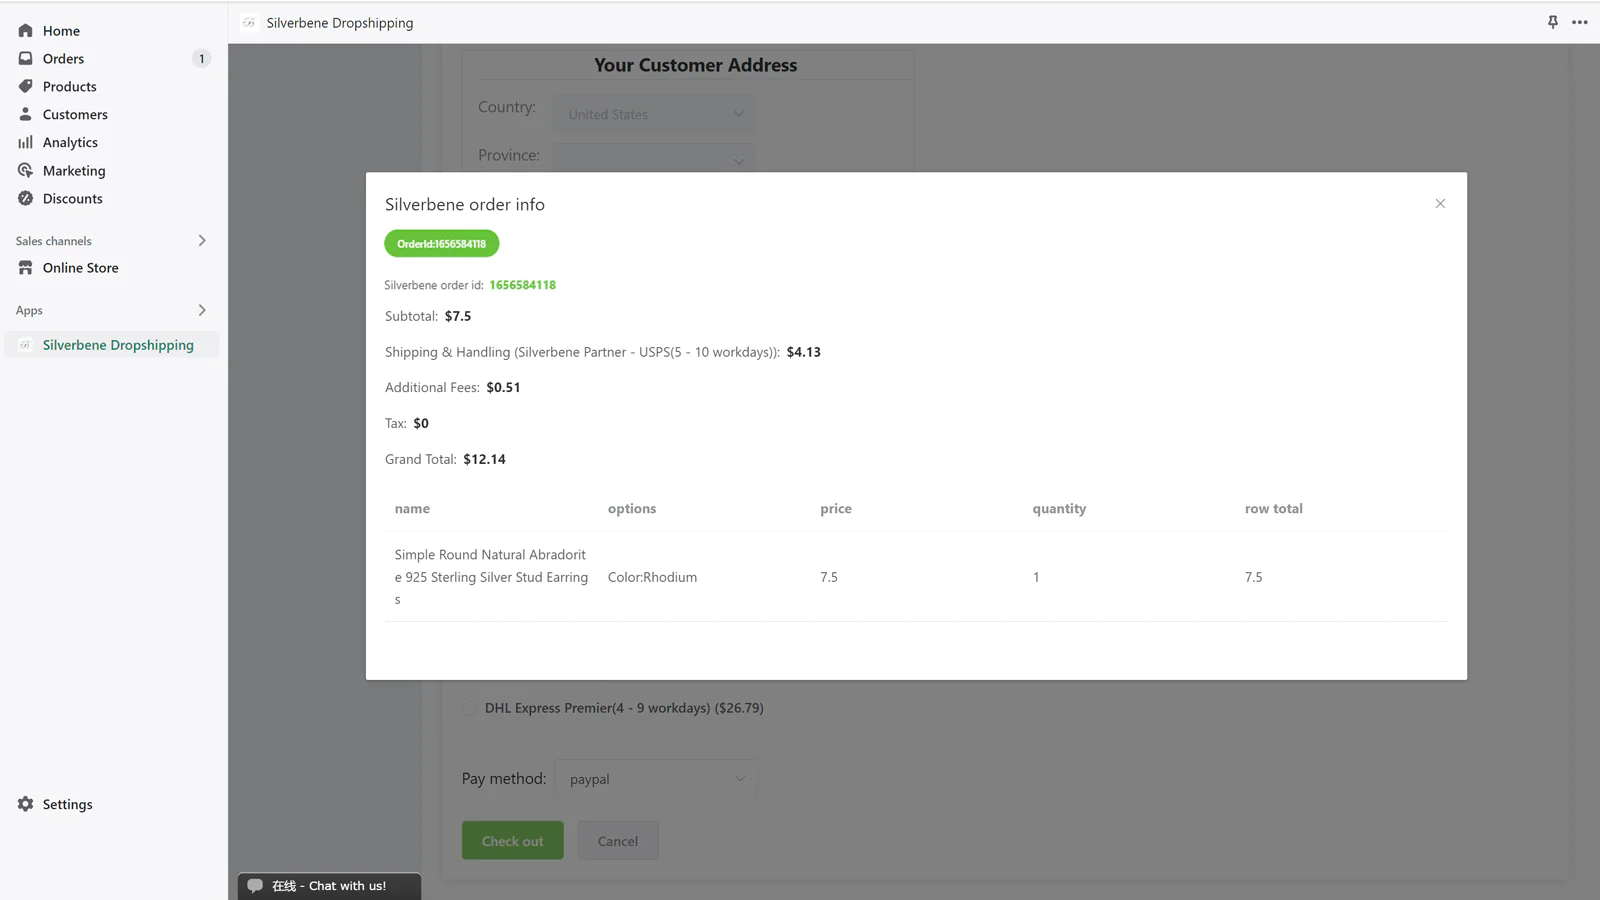This screenshot has height=900, width=1600.
Task: Pin the app using pin icon
Action: coord(1553,22)
